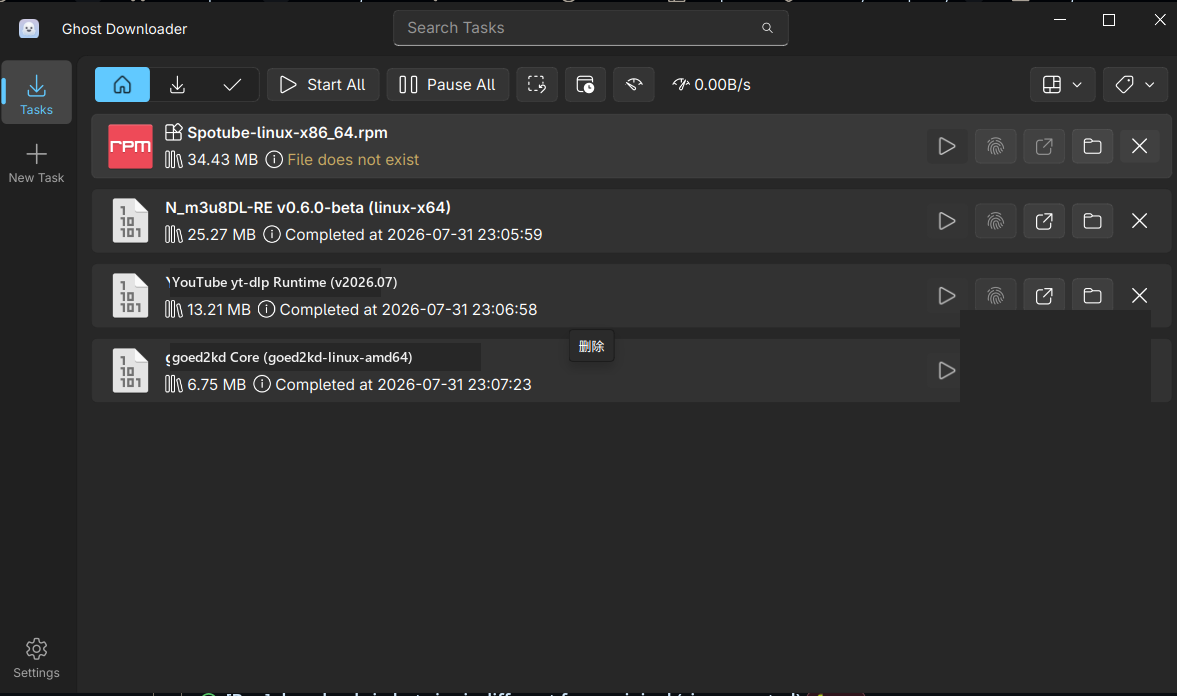Click the goed2kd Core task title
Image resolution: width=1177 pixels, height=696 pixels.
(x=292, y=357)
